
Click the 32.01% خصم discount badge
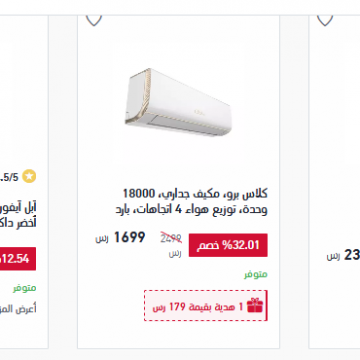tap(228, 245)
